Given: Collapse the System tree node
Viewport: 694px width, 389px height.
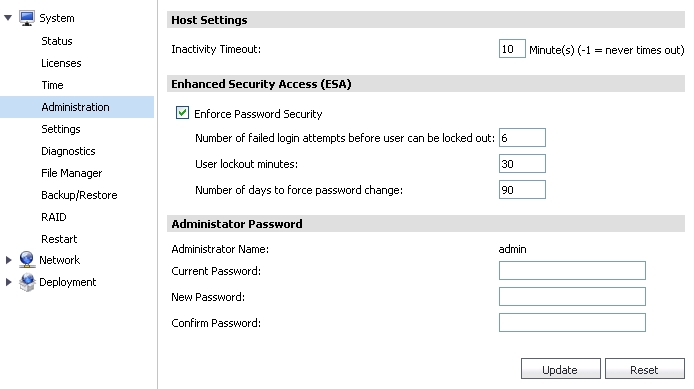Looking at the screenshot, I should tap(8, 18).
